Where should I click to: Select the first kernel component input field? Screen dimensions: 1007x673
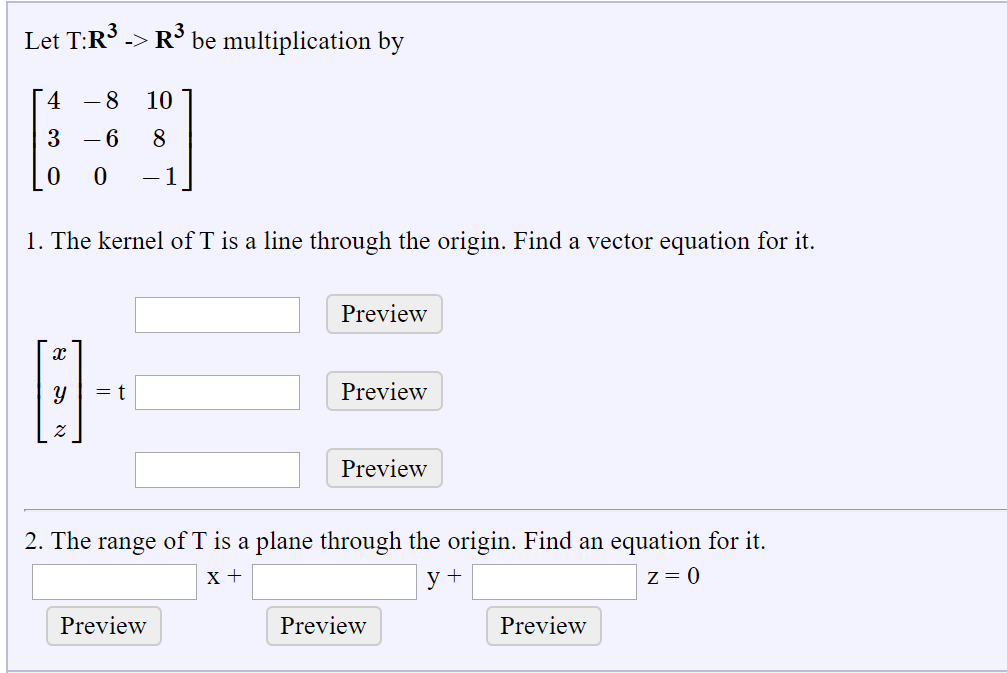(x=217, y=314)
